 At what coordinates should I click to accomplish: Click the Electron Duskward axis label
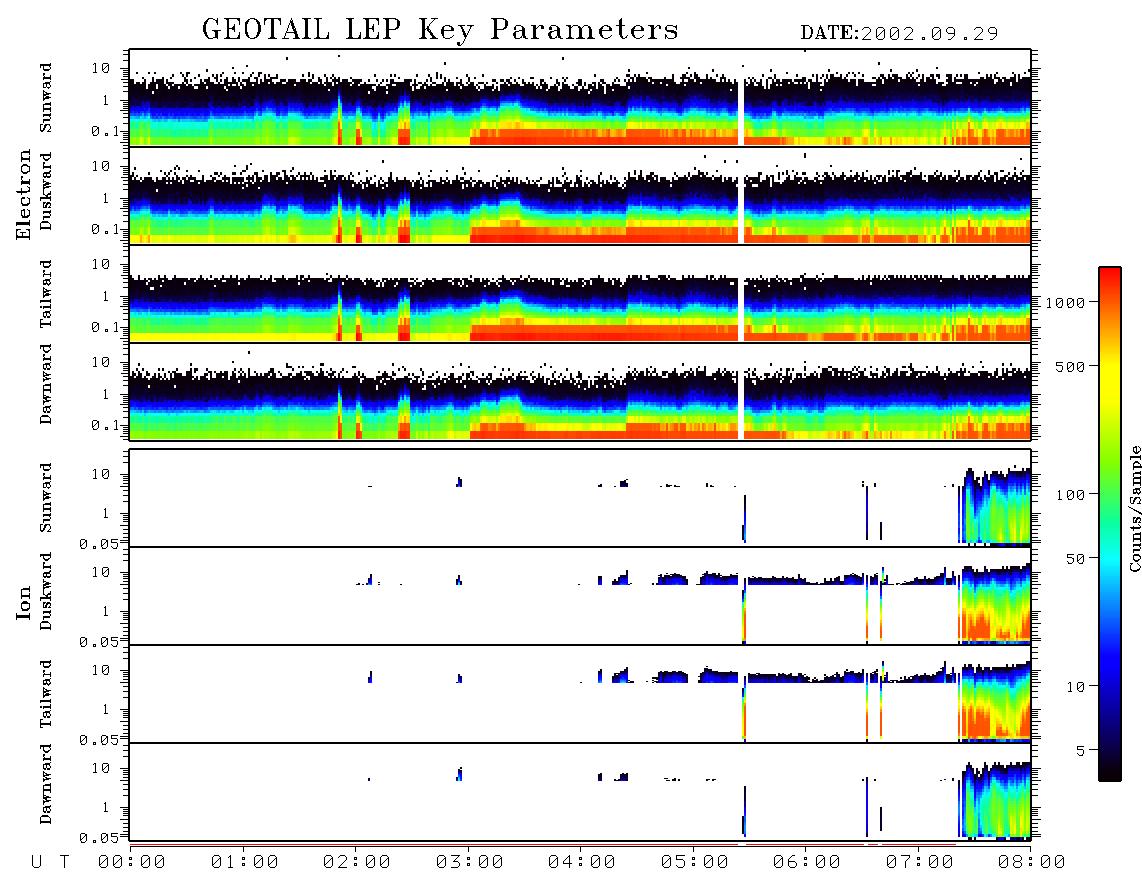click(x=46, y=191)
